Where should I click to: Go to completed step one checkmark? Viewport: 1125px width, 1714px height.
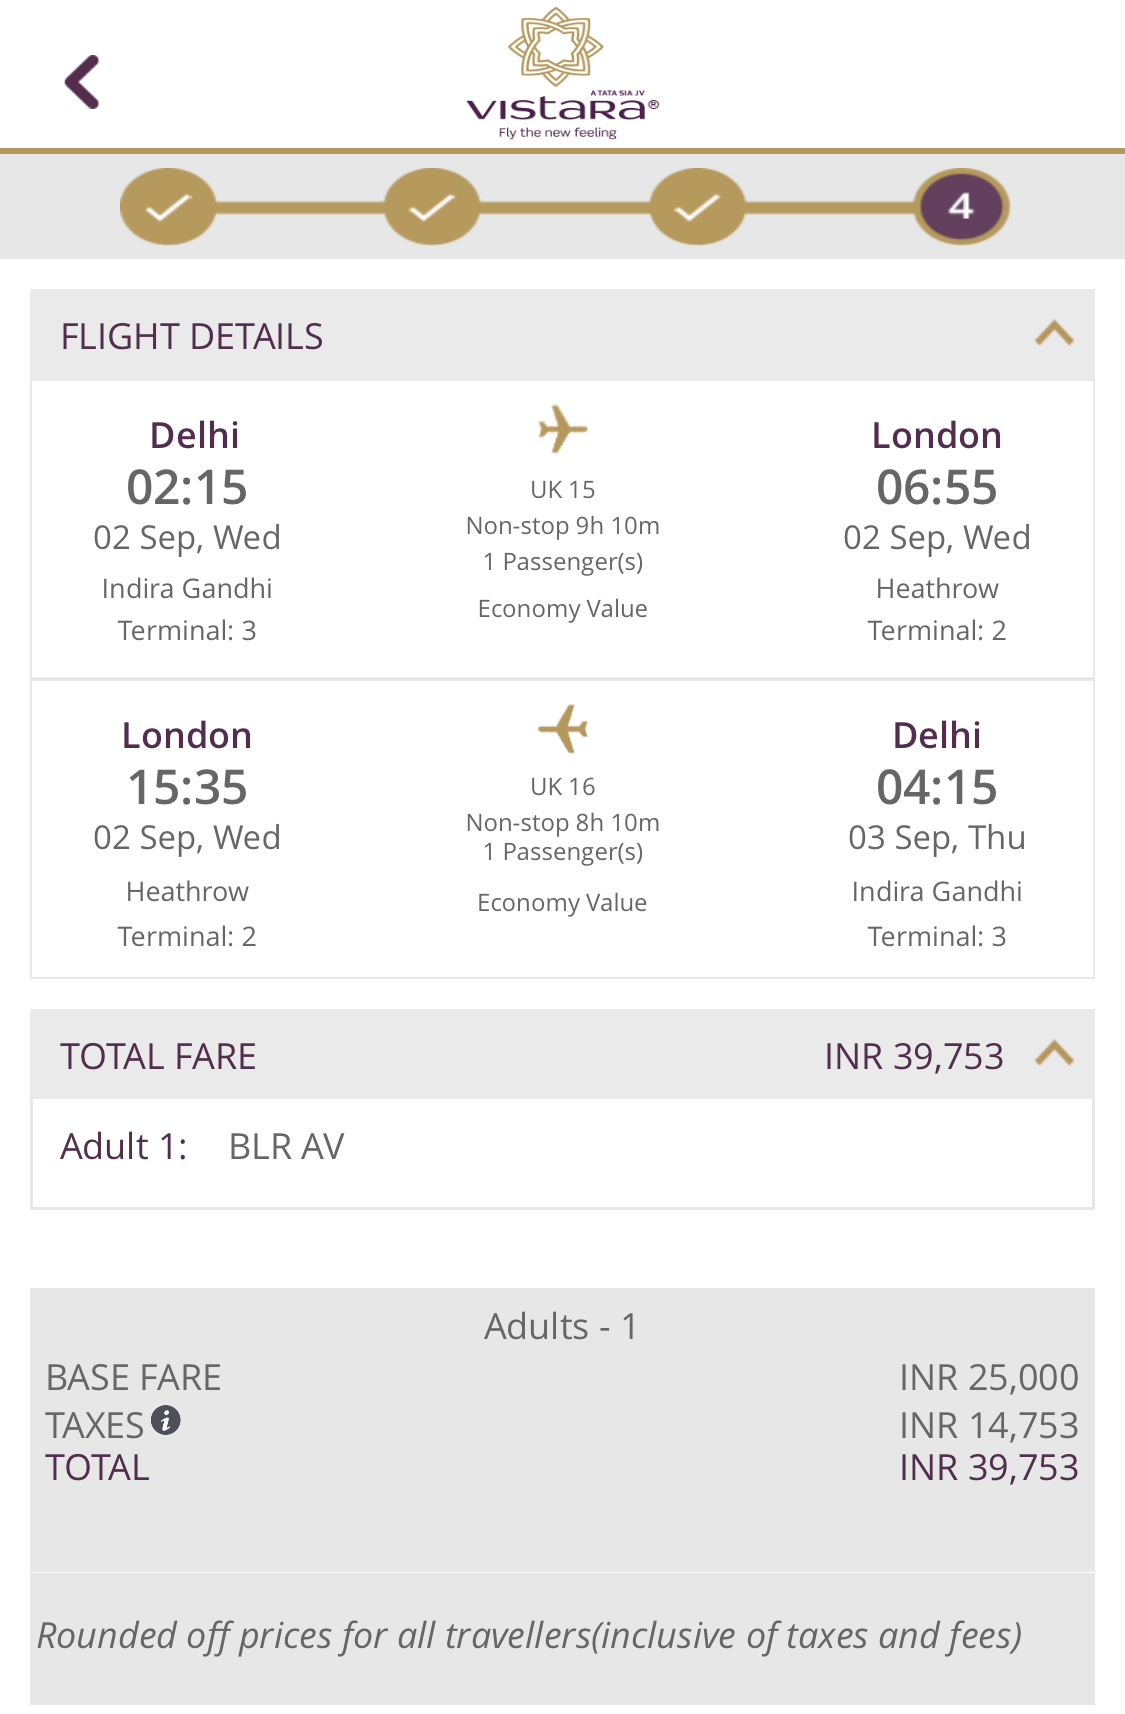coord(168,207)
